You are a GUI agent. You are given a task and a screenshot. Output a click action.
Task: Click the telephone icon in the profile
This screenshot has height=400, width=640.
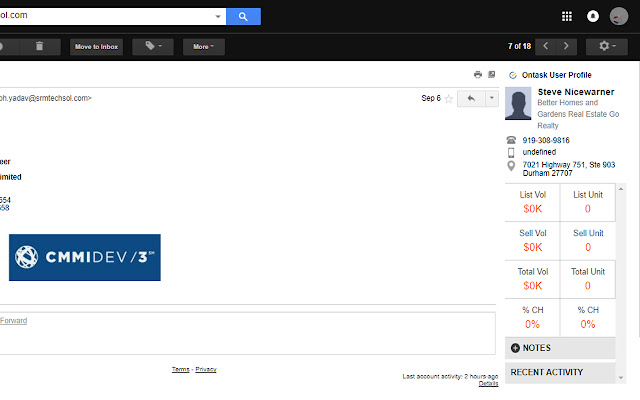click(x=511, y=140)
